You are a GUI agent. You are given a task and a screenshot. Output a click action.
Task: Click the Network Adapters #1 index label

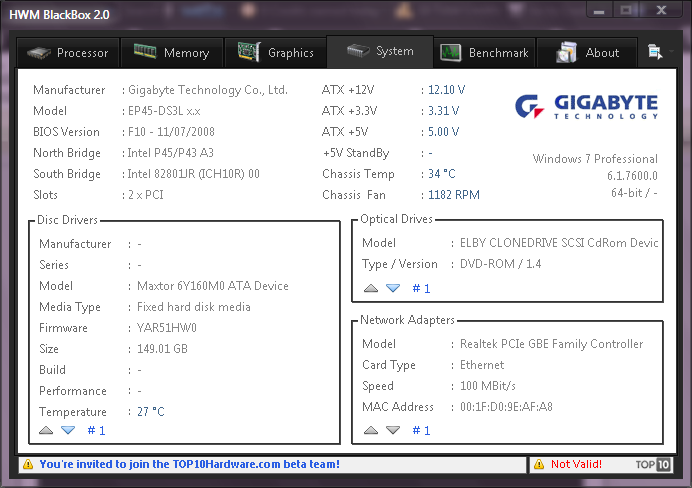(421, 431)
